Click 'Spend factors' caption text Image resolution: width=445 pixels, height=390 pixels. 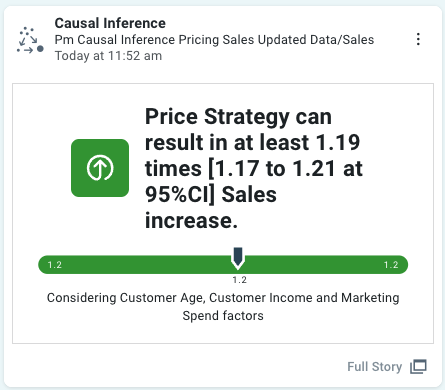pos(223,315)
